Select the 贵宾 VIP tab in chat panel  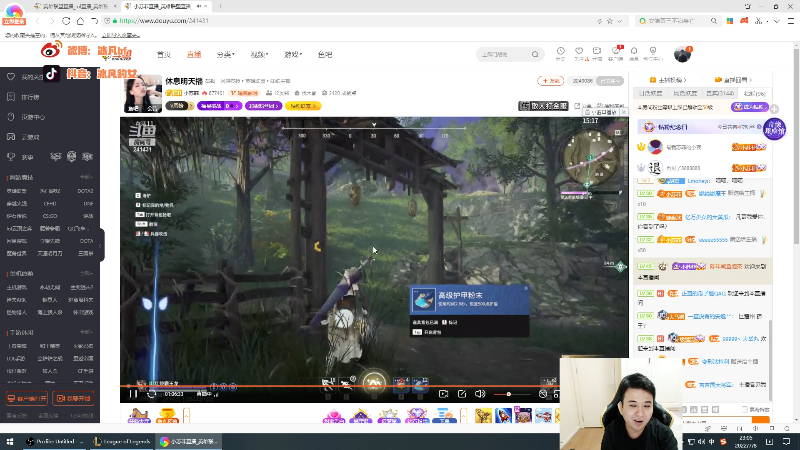pyautogui.click(x=720, y=93)
